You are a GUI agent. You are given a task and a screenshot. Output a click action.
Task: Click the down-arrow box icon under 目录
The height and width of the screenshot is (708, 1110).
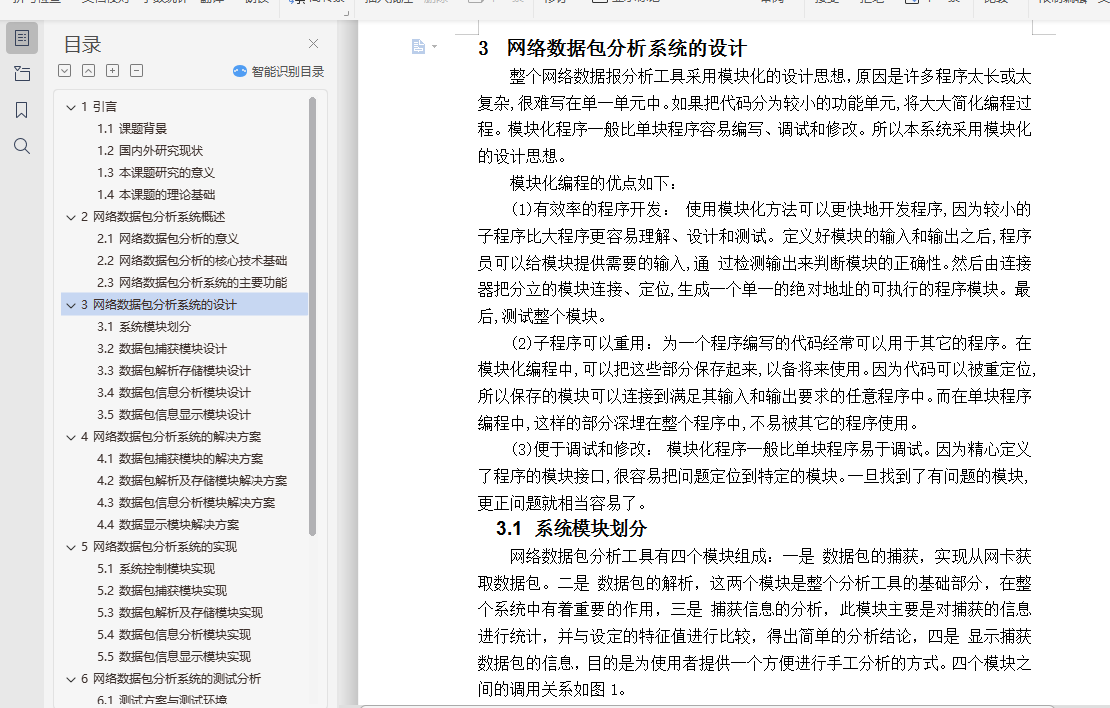pos(64,71)
